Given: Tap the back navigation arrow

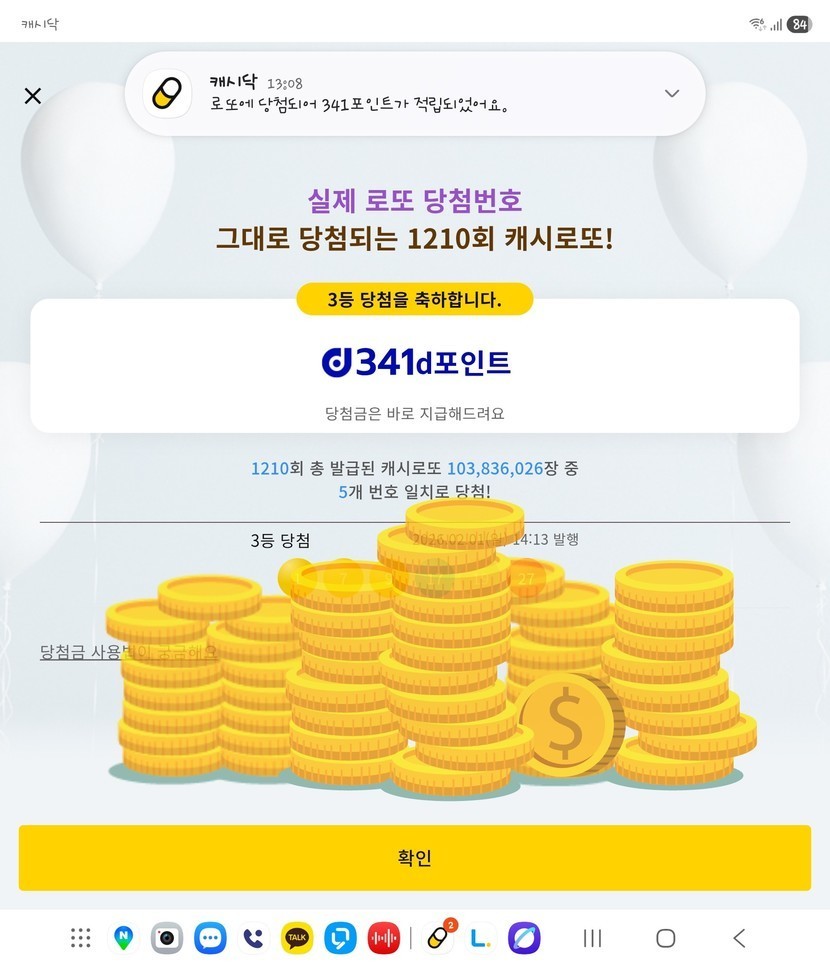Looking at the screenshot, I should click(x=739, y=938).
